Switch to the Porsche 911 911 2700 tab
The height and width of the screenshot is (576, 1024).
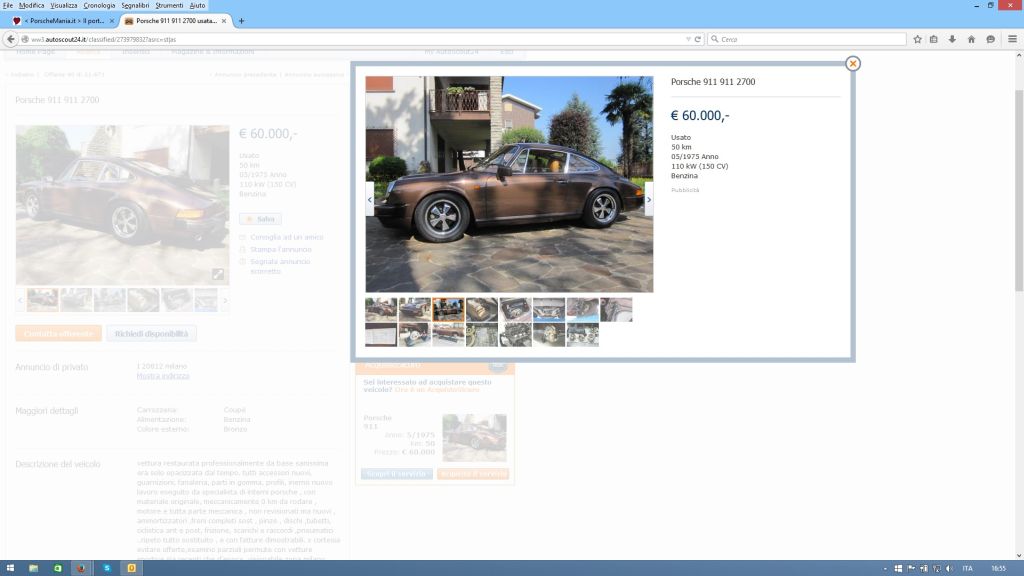[175, 21]
